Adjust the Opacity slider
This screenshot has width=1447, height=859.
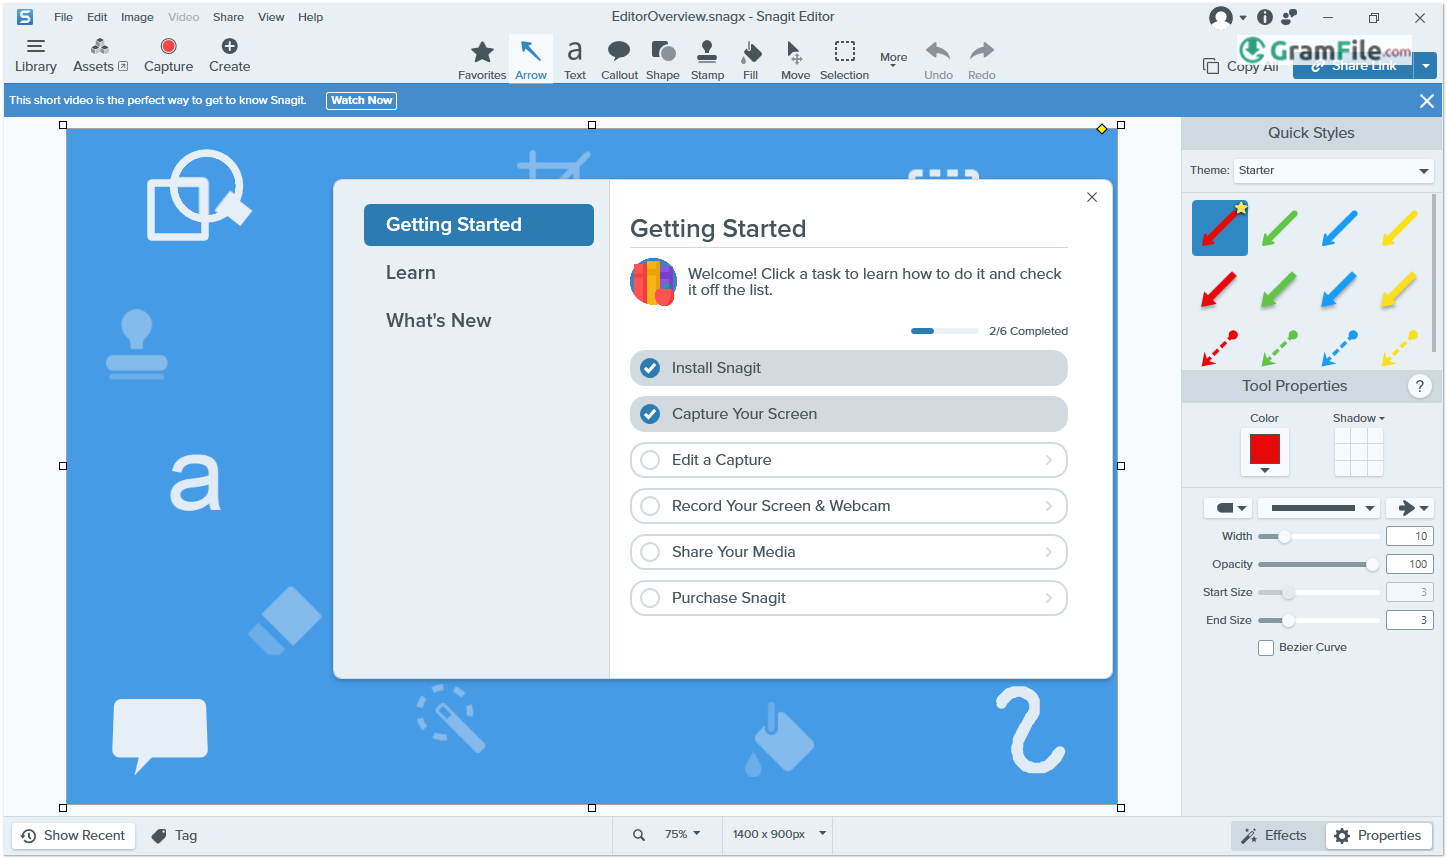[1318, 565]
